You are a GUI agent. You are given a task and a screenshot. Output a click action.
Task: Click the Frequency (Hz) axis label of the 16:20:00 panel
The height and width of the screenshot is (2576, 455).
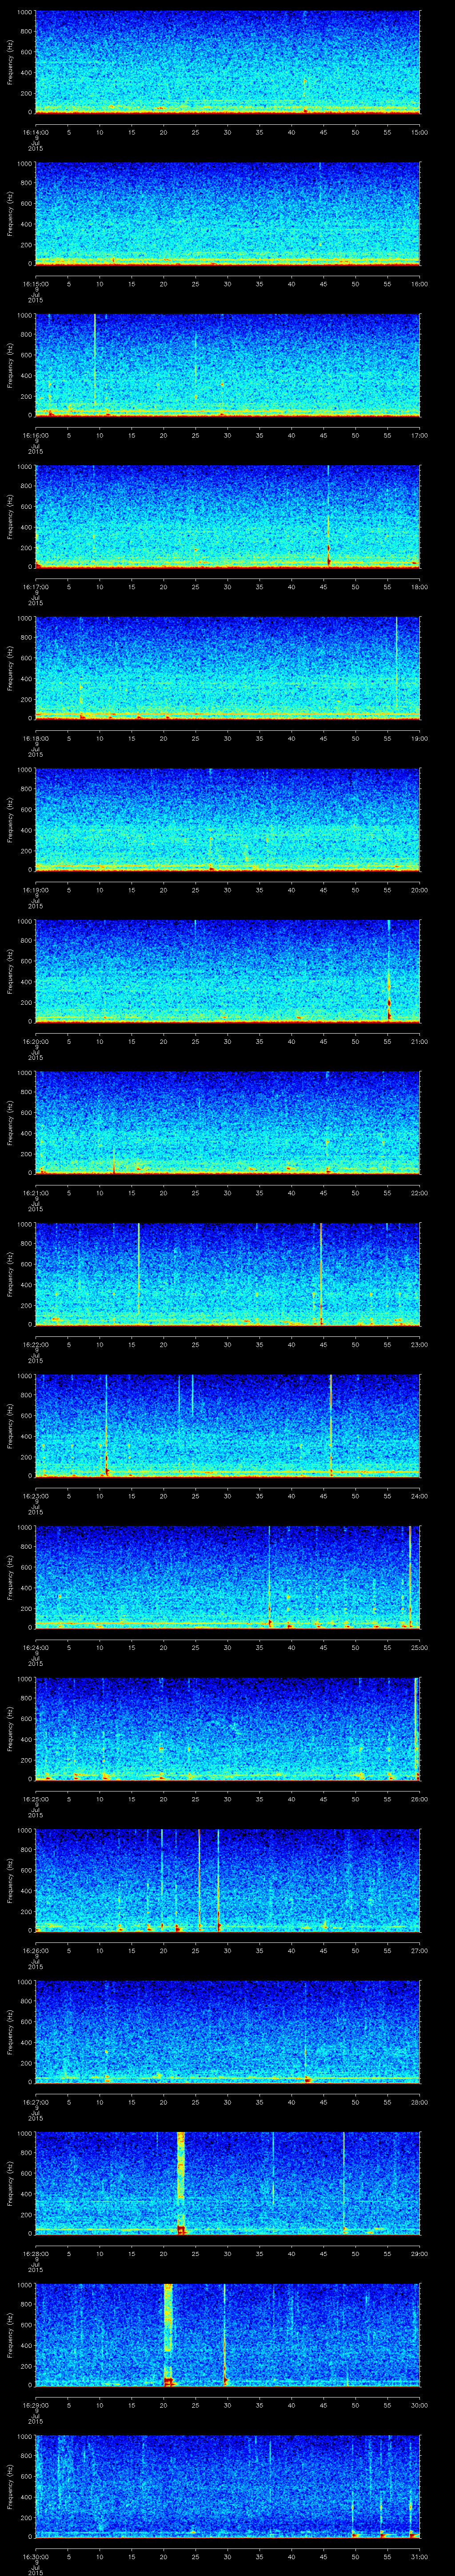coord(11,971)
